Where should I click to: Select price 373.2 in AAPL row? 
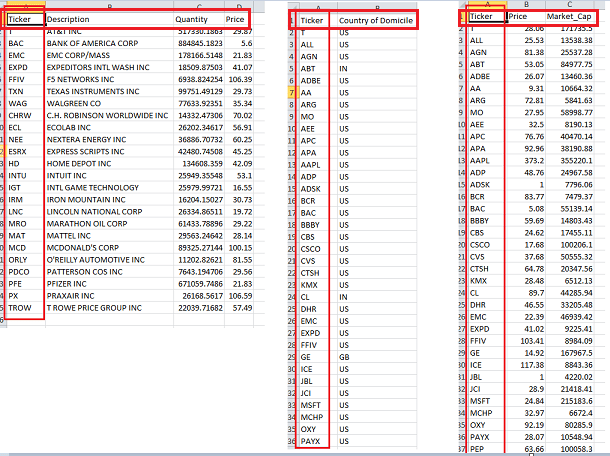coord(526,161)
